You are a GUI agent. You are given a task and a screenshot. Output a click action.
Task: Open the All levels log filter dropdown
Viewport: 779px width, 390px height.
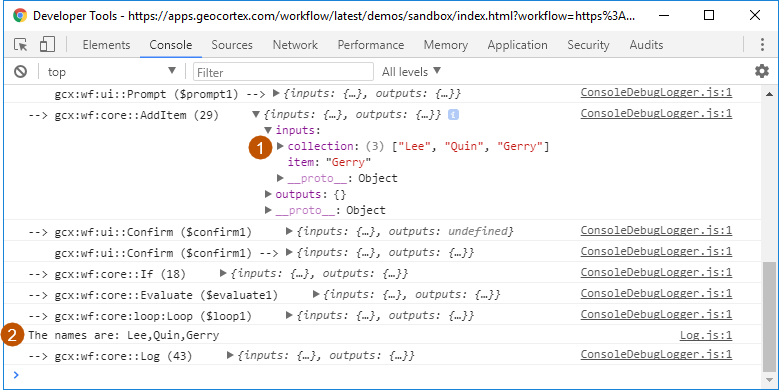click(x=411, y=72)
